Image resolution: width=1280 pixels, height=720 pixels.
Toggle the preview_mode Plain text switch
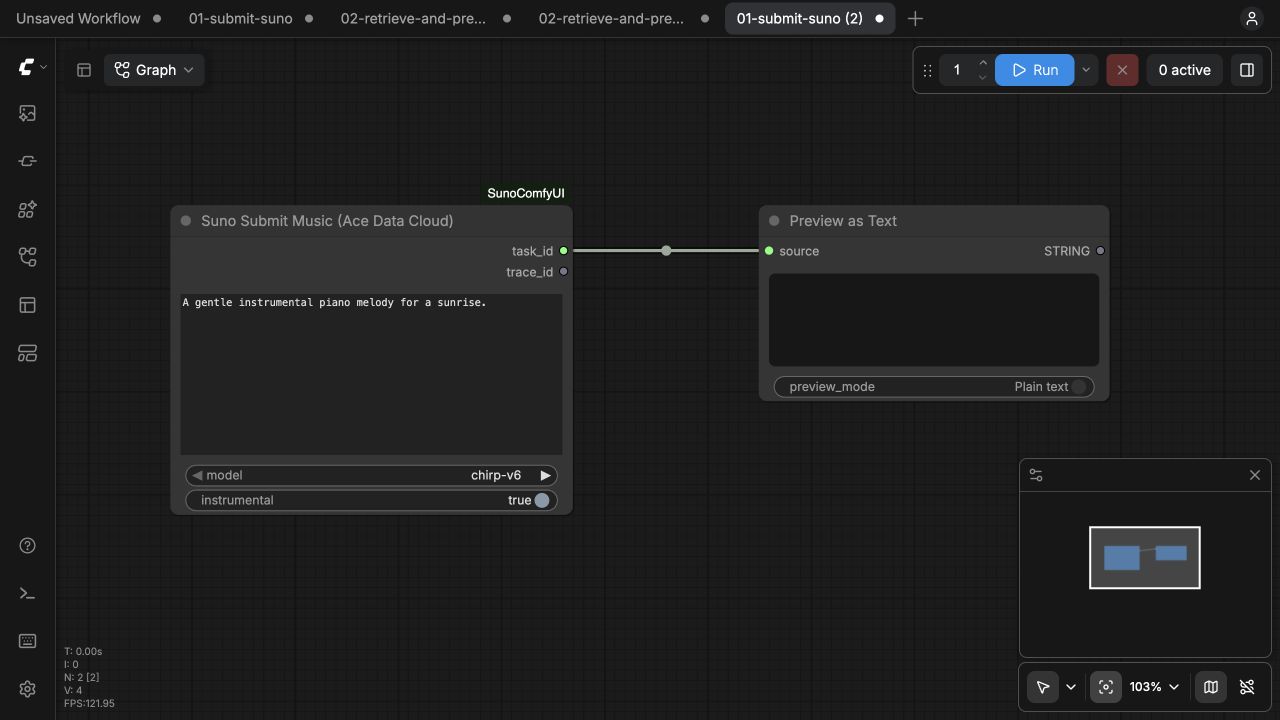click(x=1079, y=387)
